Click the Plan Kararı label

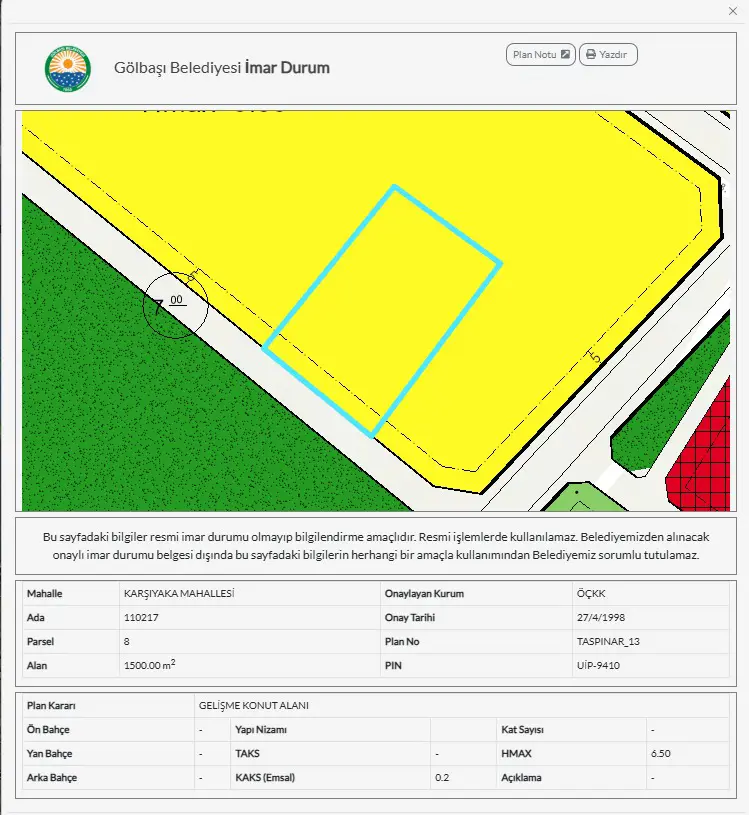(x=51, y=706)
